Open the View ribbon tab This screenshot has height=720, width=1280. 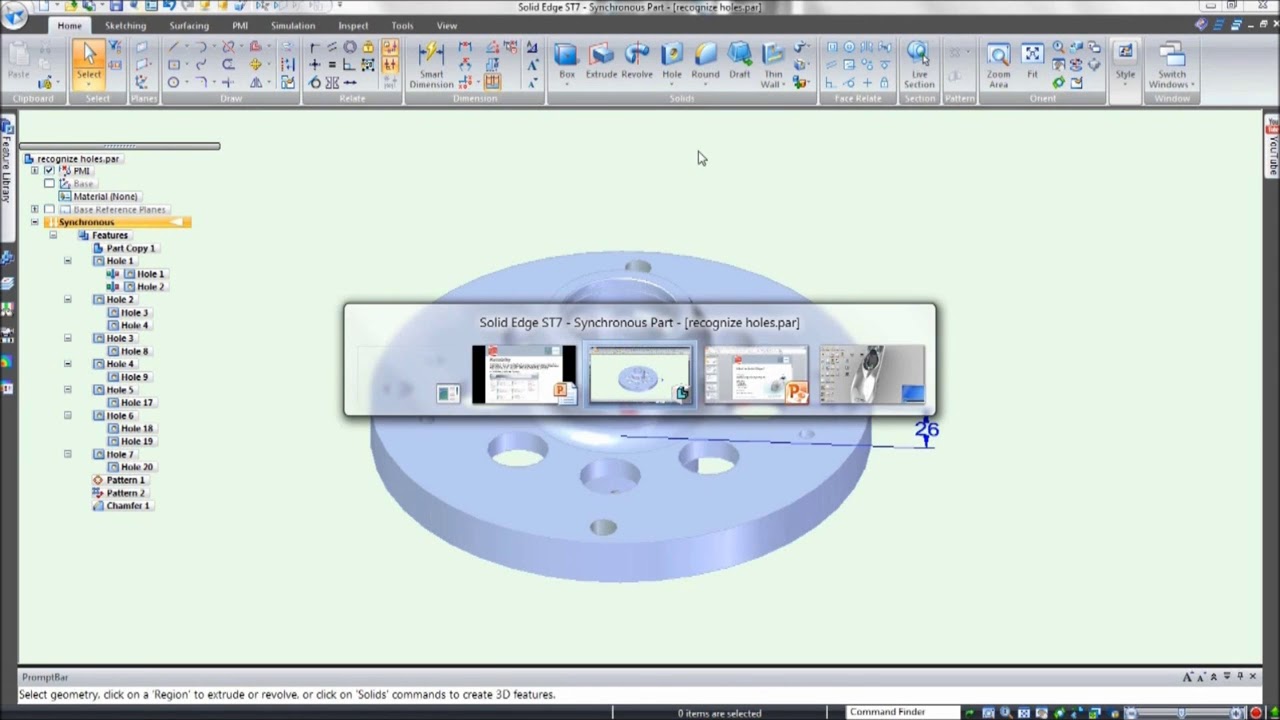tap(447, 25)
